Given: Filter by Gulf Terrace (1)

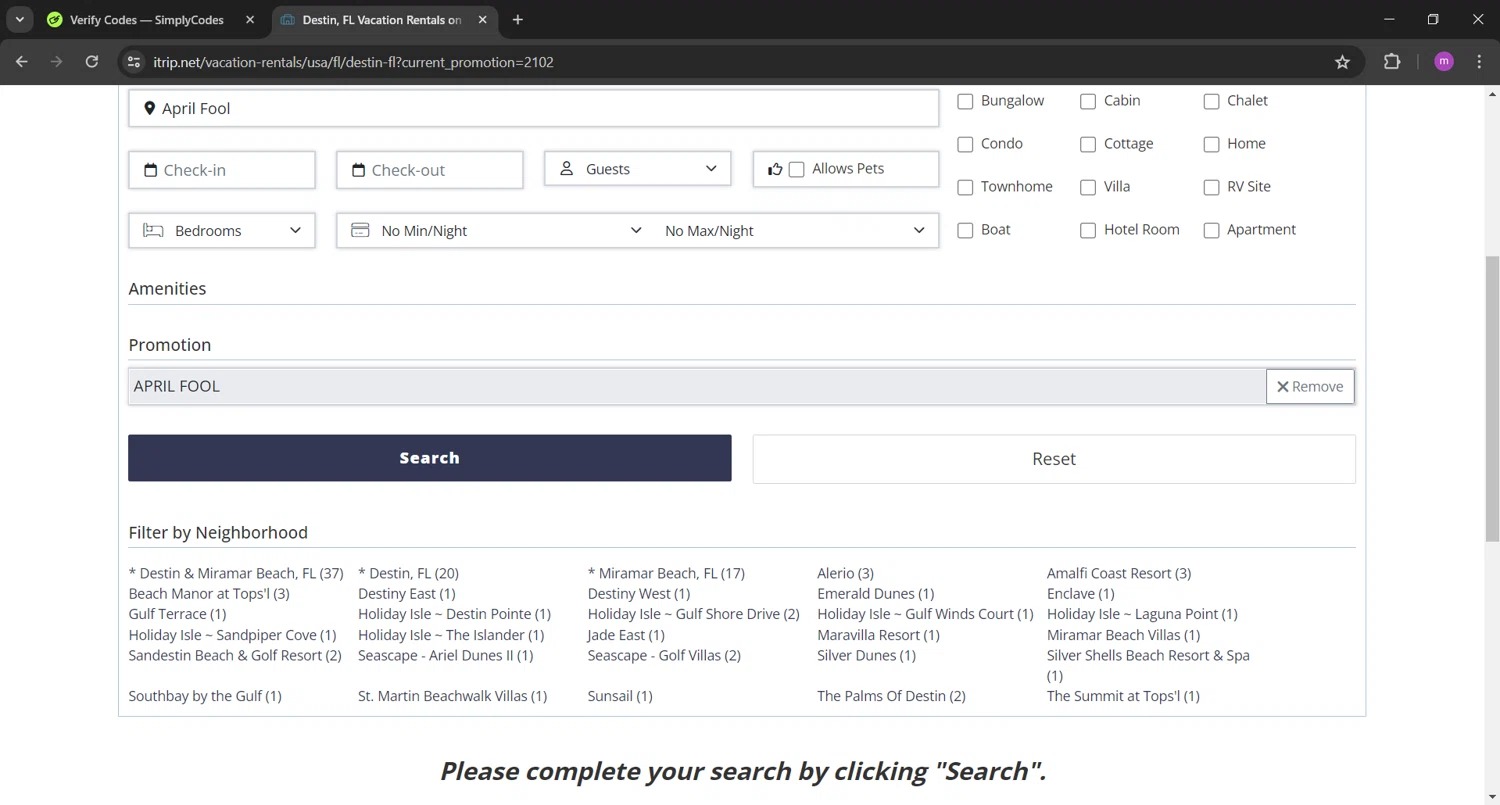Looking at the screenshot, I should point(178,614).
